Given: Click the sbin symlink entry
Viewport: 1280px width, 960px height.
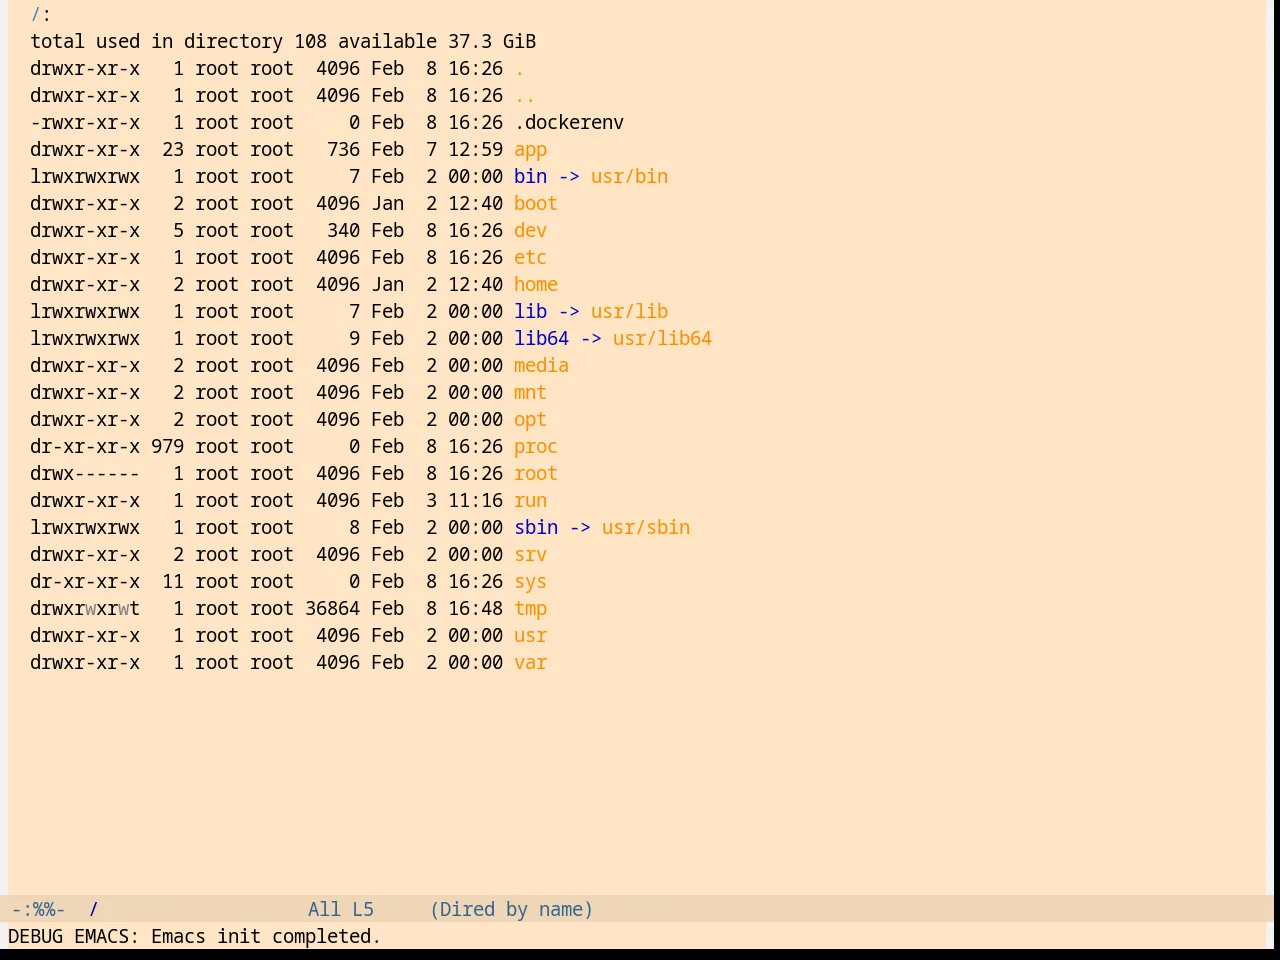Looking at the screenshot, I should pos(536,528).
